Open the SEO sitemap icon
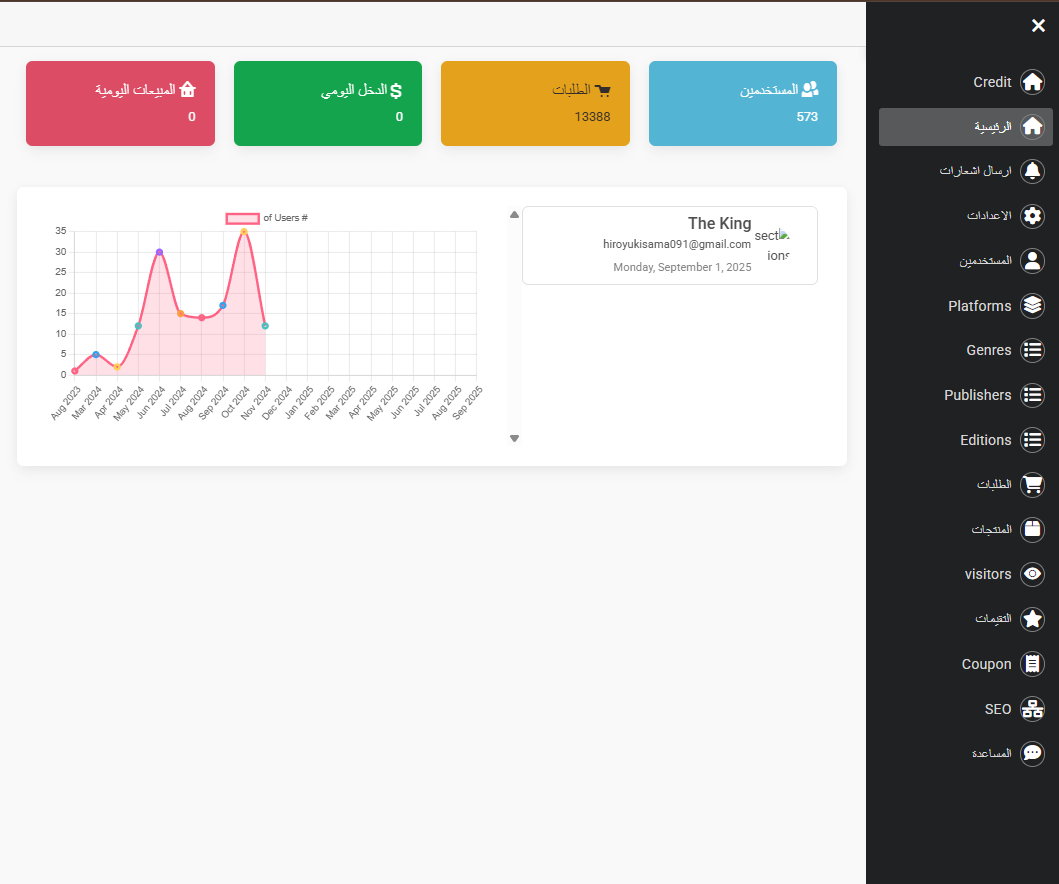Viewport: 1059px width, 884px height. [x=1032, y=709]
